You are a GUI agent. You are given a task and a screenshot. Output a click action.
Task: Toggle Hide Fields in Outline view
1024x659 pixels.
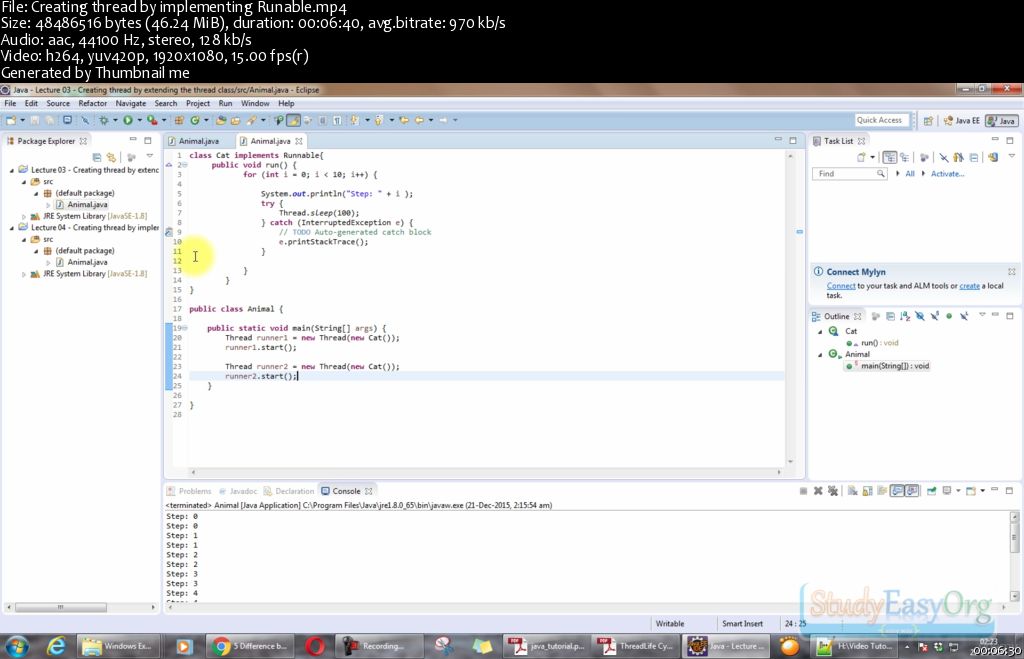coord(920,316)
